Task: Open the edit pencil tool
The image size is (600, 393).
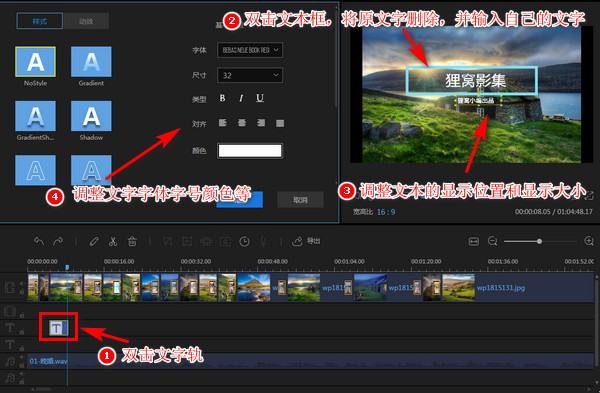Action: 94,241
